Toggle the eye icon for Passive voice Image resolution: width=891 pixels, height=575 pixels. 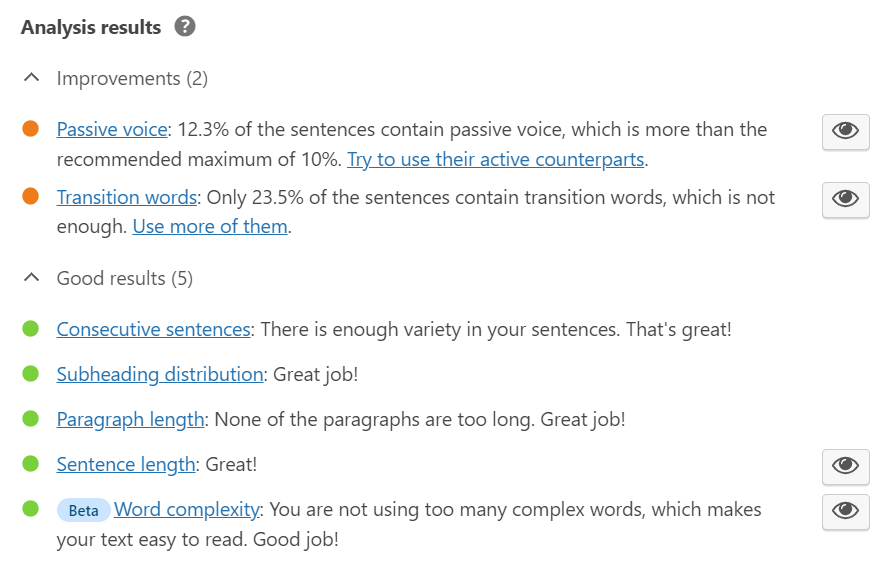tap(845, 131)
